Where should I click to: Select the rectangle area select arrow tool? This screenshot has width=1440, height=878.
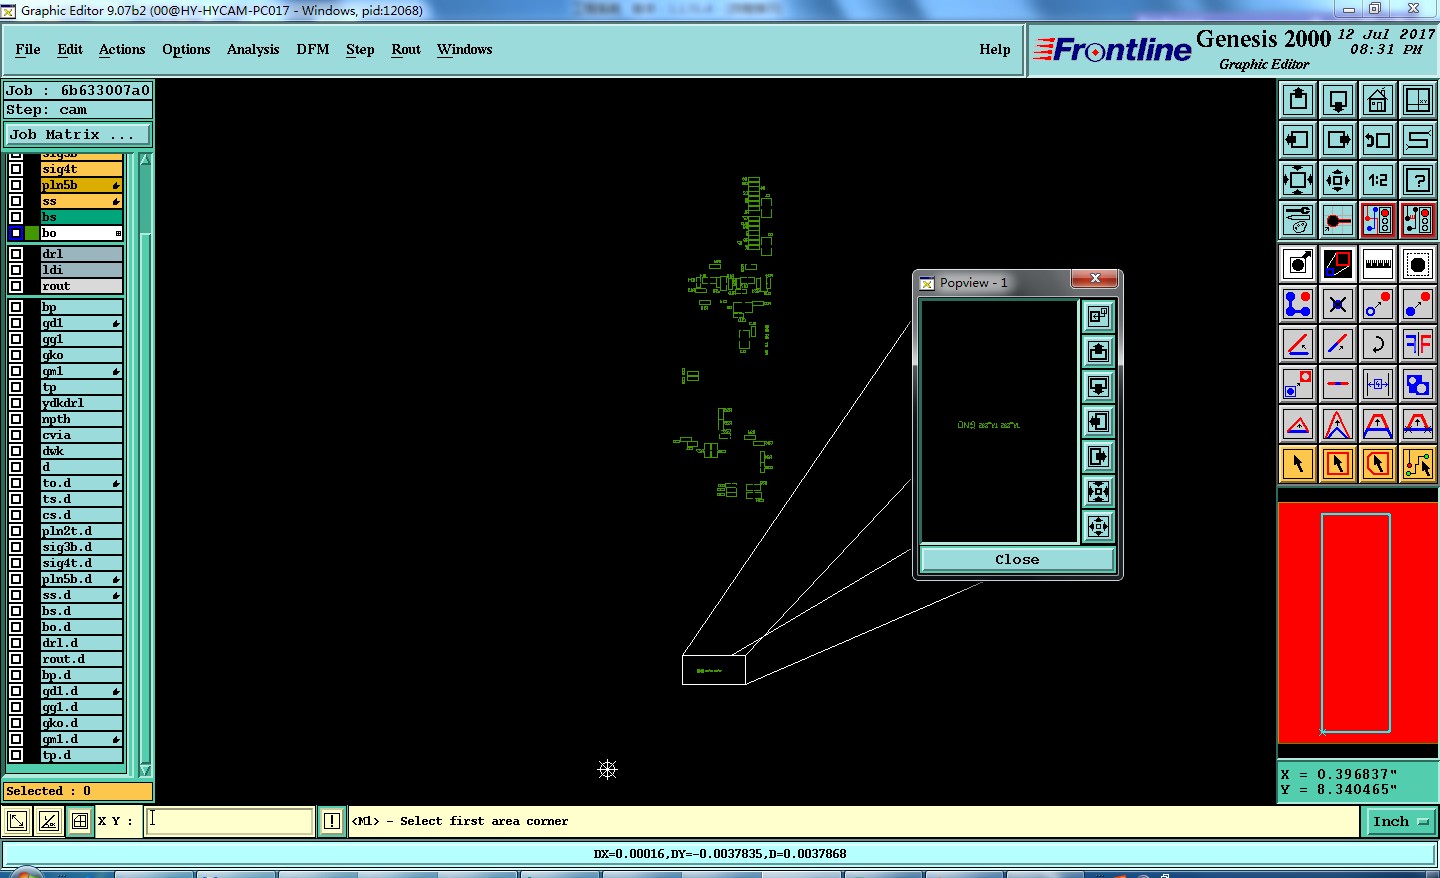point(1338,464)
